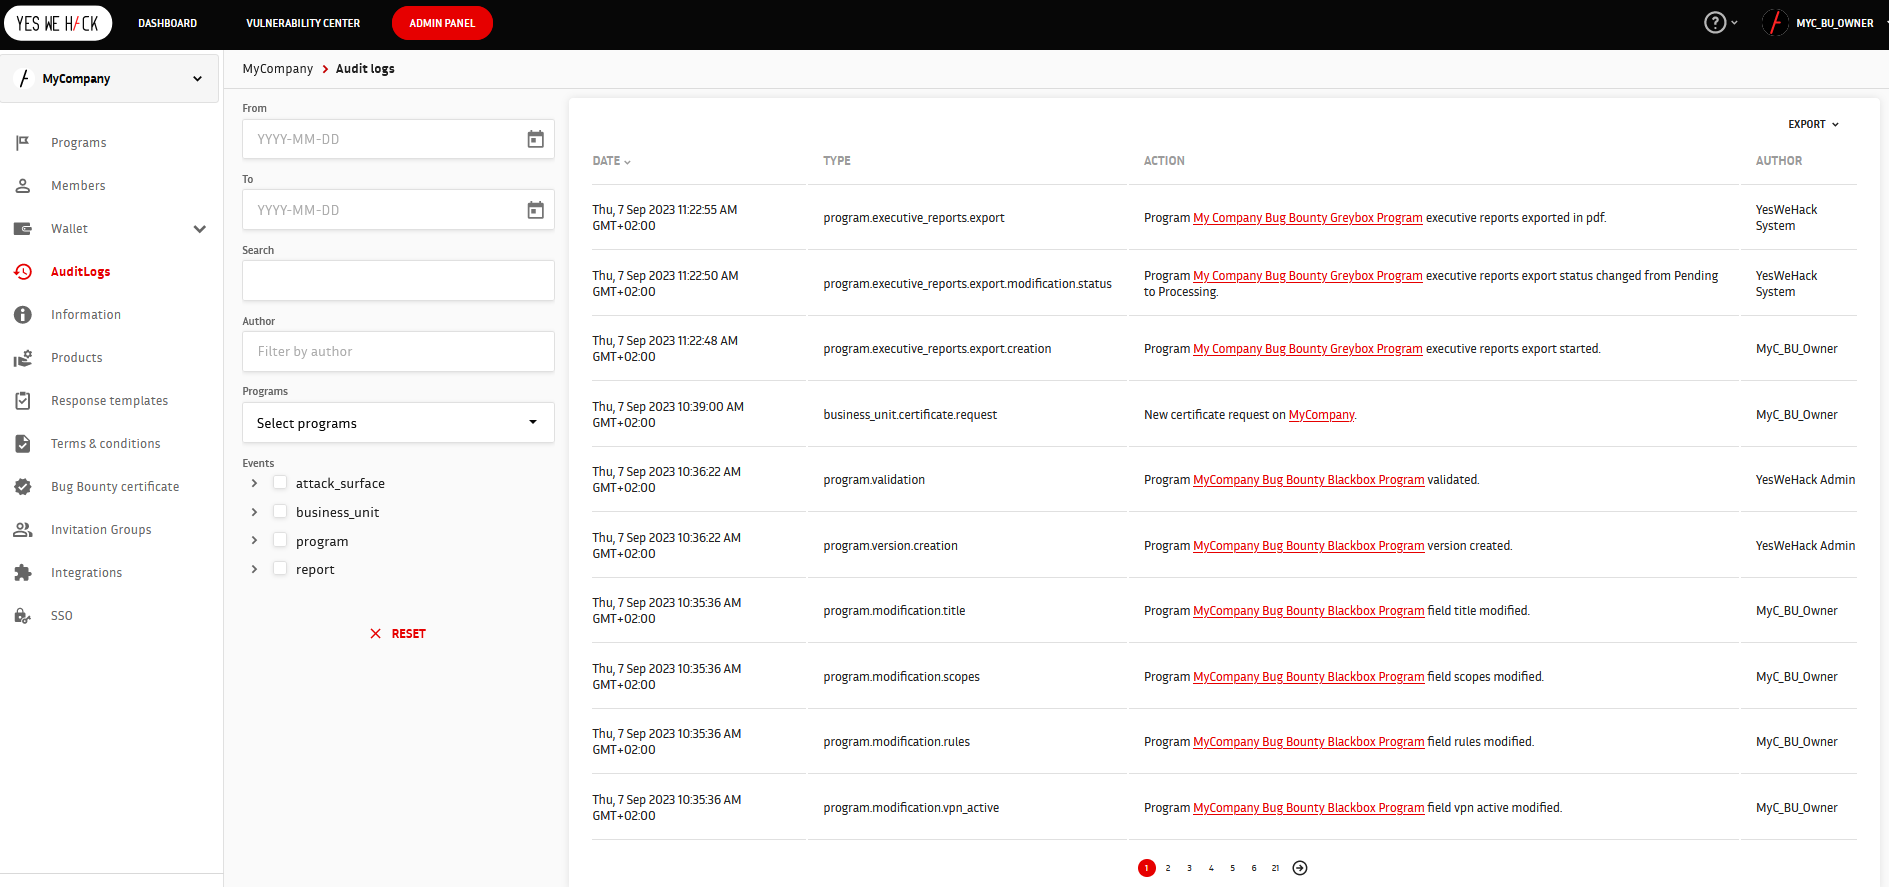The image size is (1889, 887).
Task: Check the business_unit events checkbox
Action: click(x=280, y=512)
